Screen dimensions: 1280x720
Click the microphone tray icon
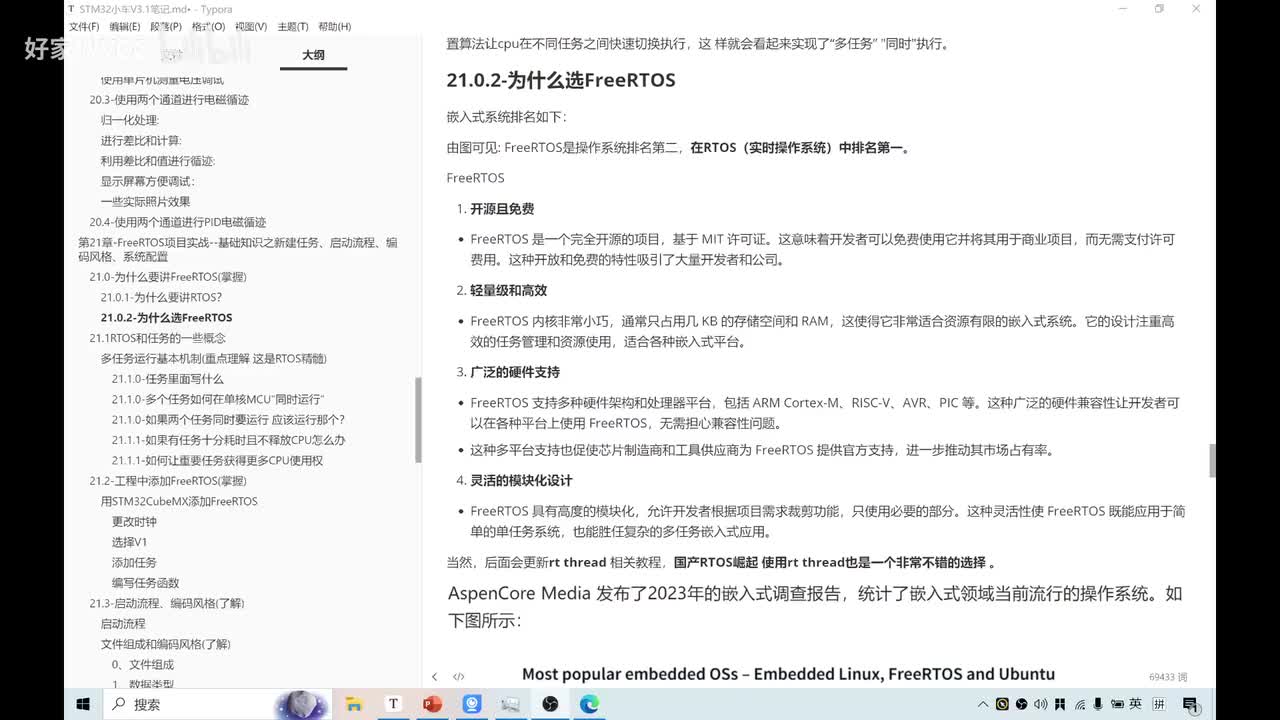pyautogui.click(x=1098, y=704)
